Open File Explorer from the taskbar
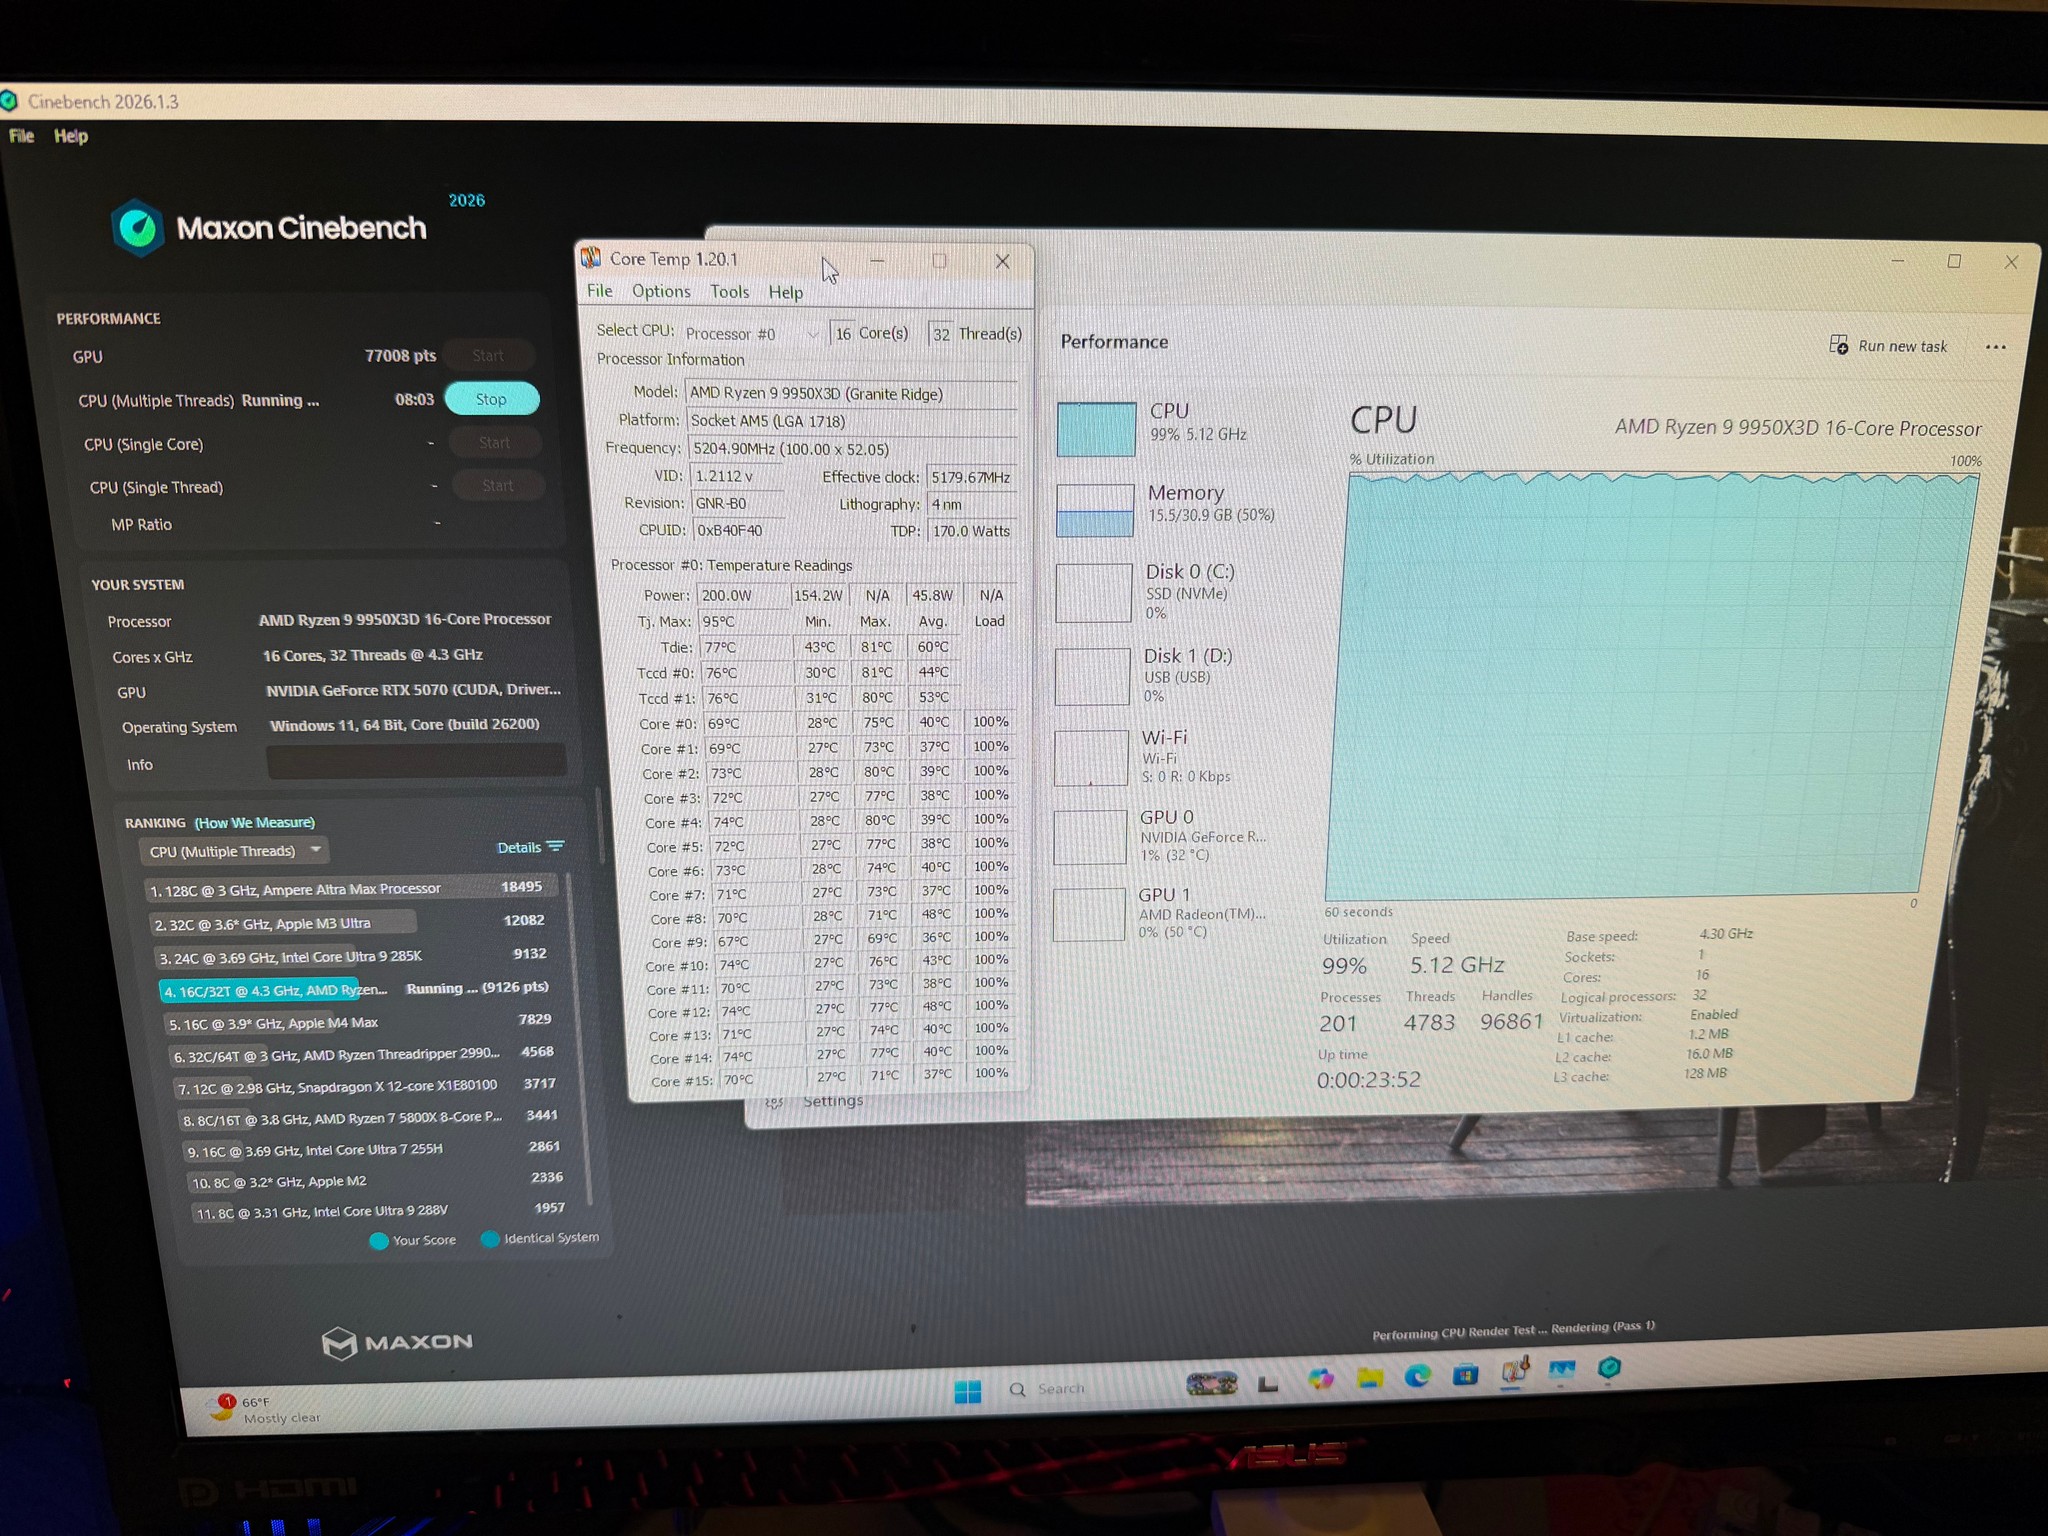Image resolution: width=2048 pixels, height=1536 pixels. (x=1369, y=1379)
